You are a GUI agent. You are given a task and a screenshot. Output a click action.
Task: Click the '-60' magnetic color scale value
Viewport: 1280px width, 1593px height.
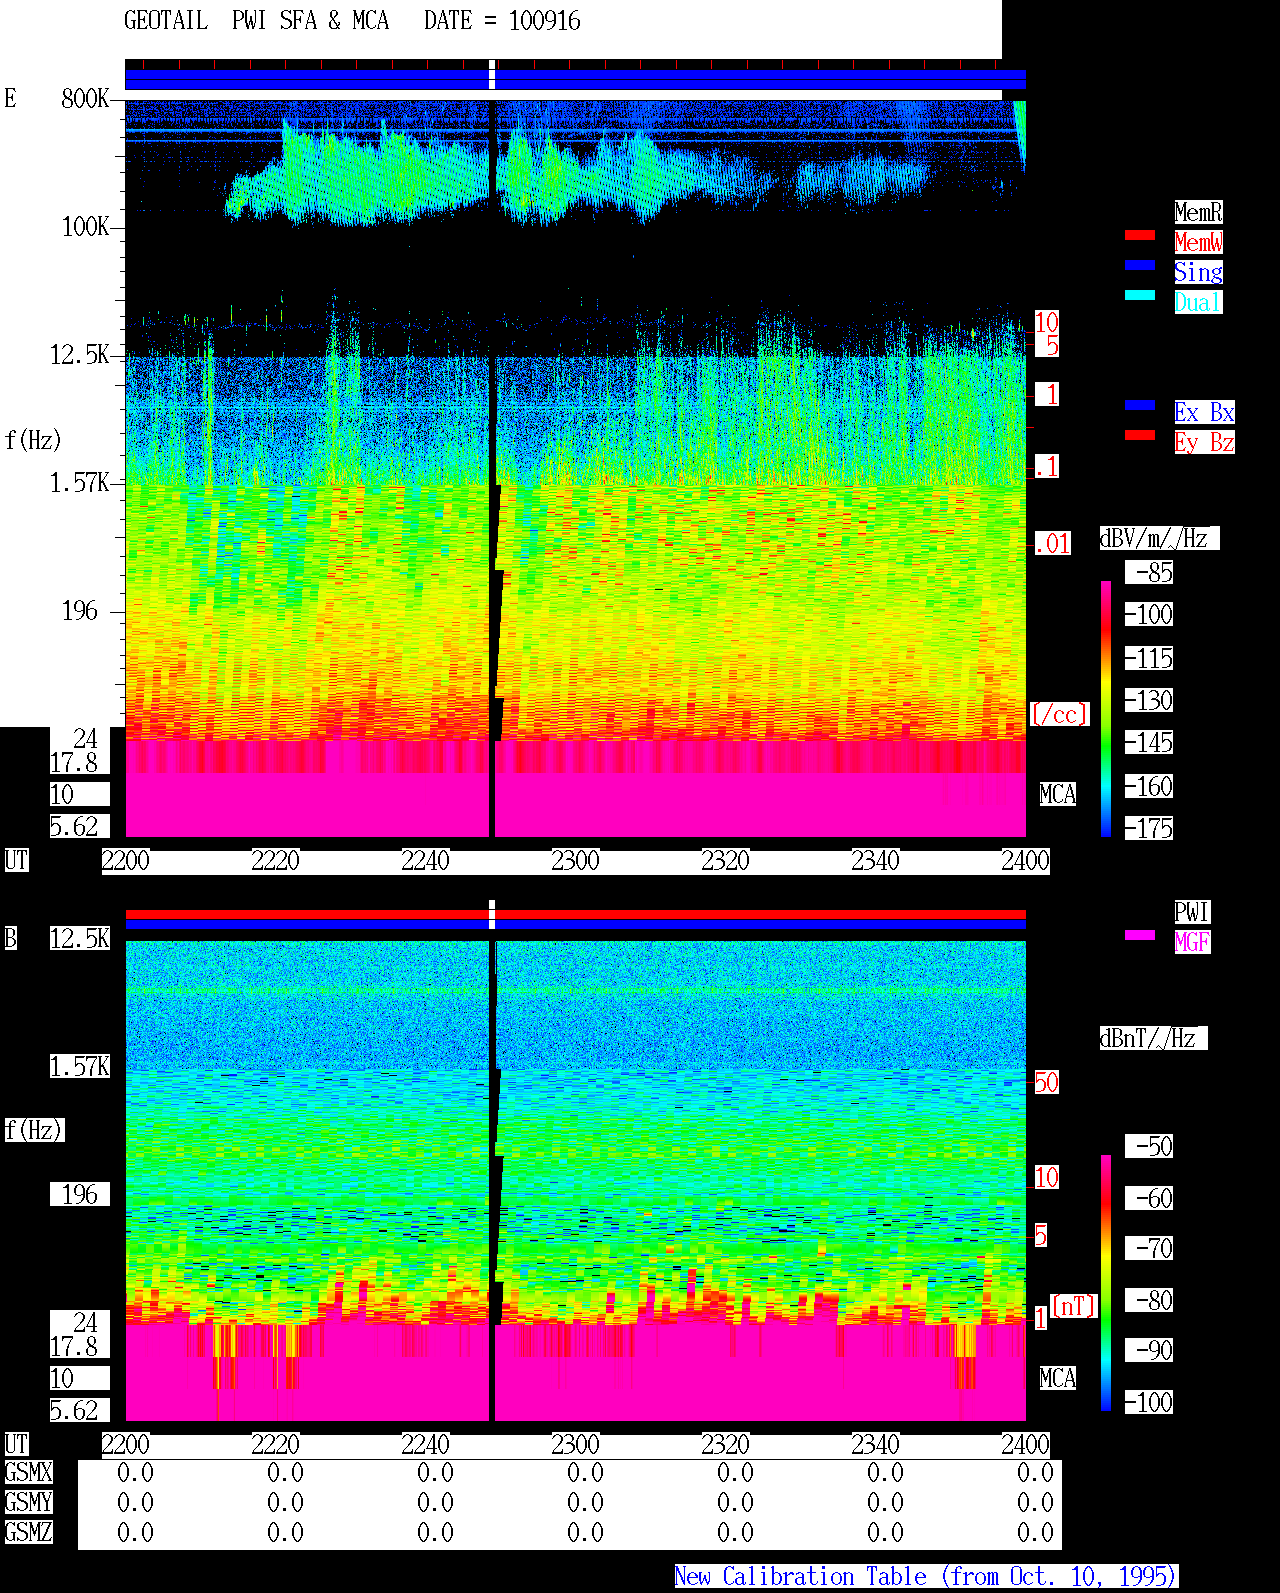(x=1150, y=1198)
